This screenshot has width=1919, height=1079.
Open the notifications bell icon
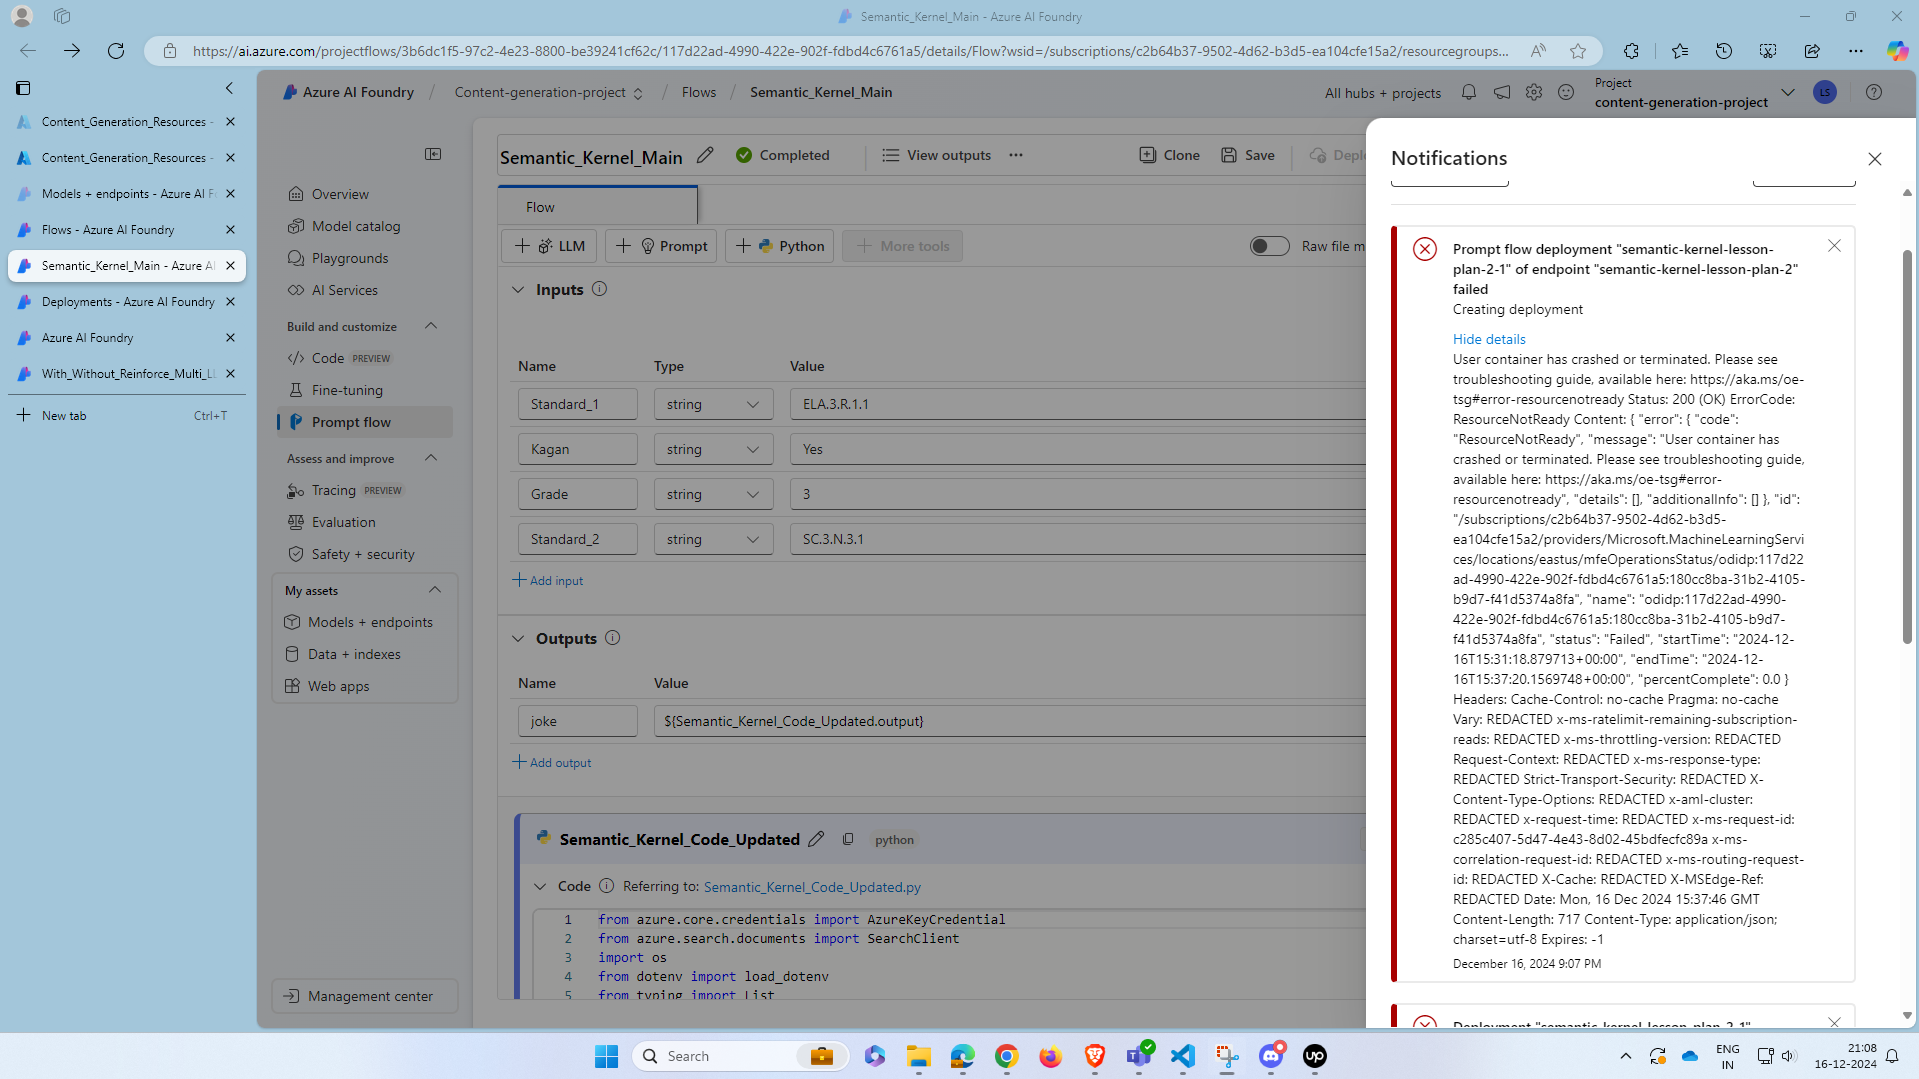1469,92
